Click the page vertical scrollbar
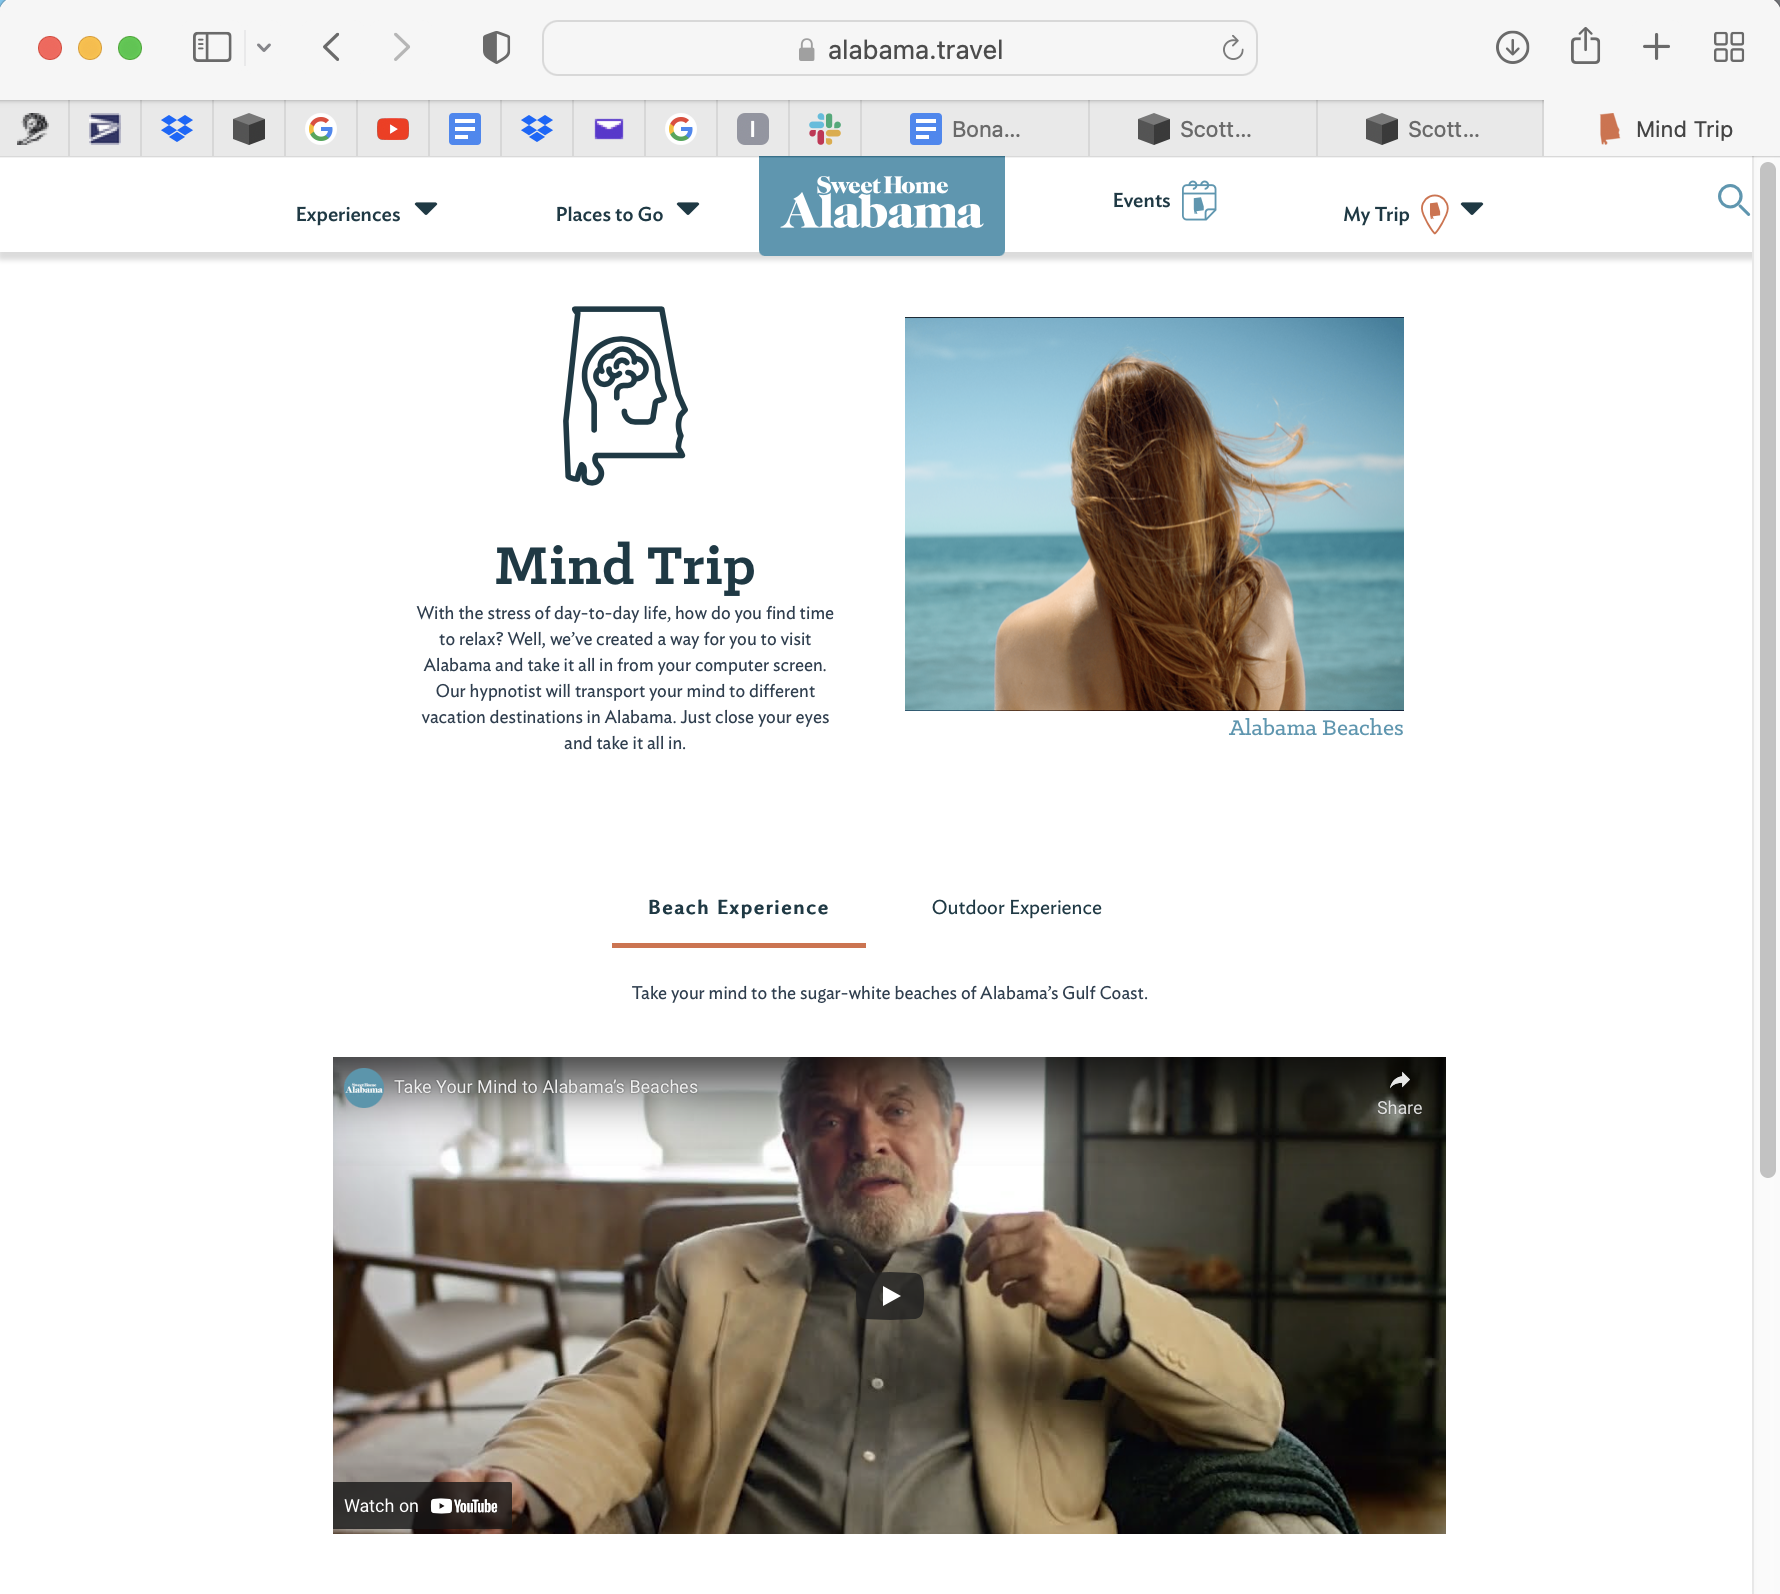 [1768, 670]
